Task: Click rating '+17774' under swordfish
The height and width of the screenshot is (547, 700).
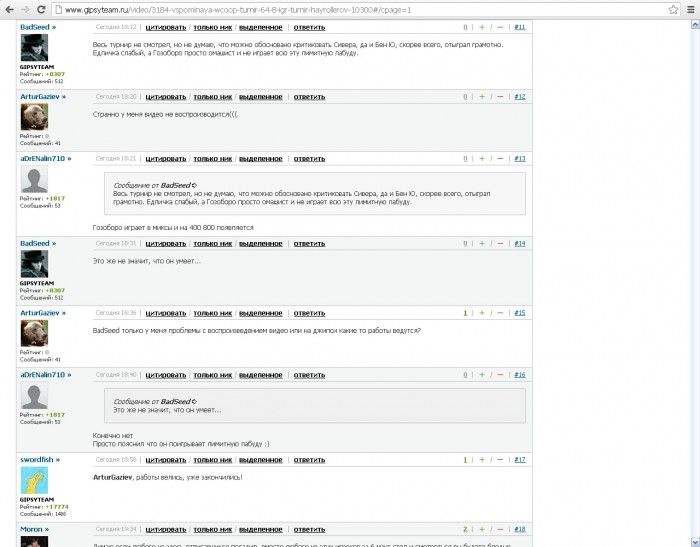Action: (57, 507)
